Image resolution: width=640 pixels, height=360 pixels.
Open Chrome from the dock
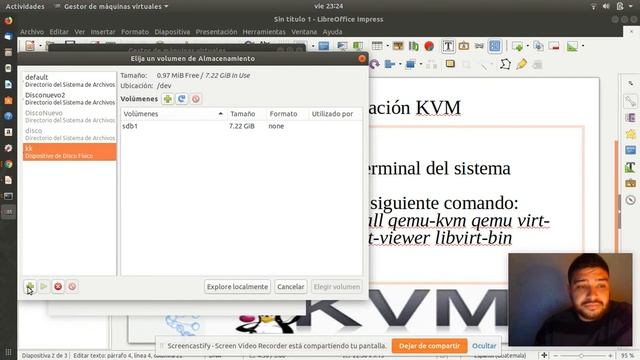click(8, 164)
